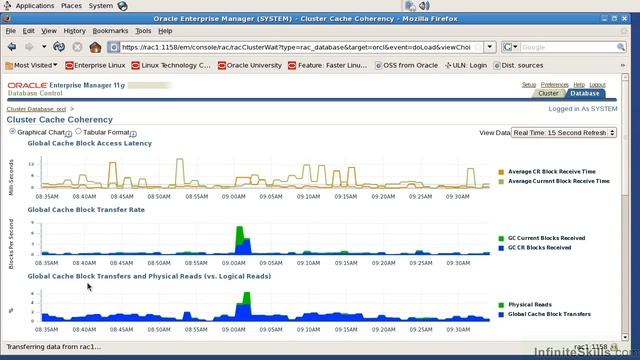Viewport: 640px width, 360px height.
Task: Click the stop loading icon
Action: click(x=77, y=47)
